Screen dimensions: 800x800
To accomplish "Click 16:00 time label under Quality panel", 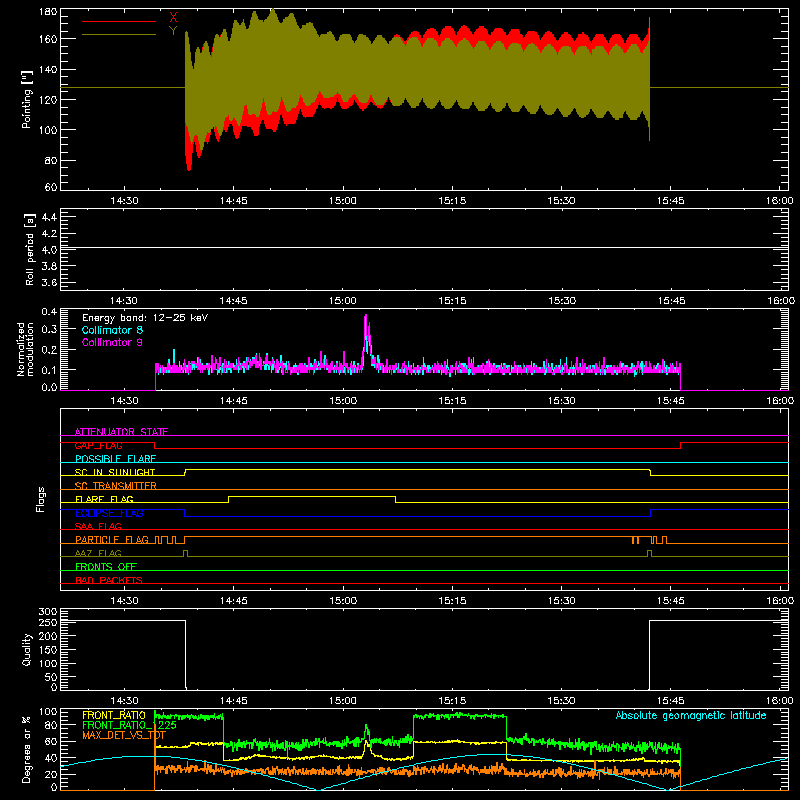I will (x=780, y=701).
